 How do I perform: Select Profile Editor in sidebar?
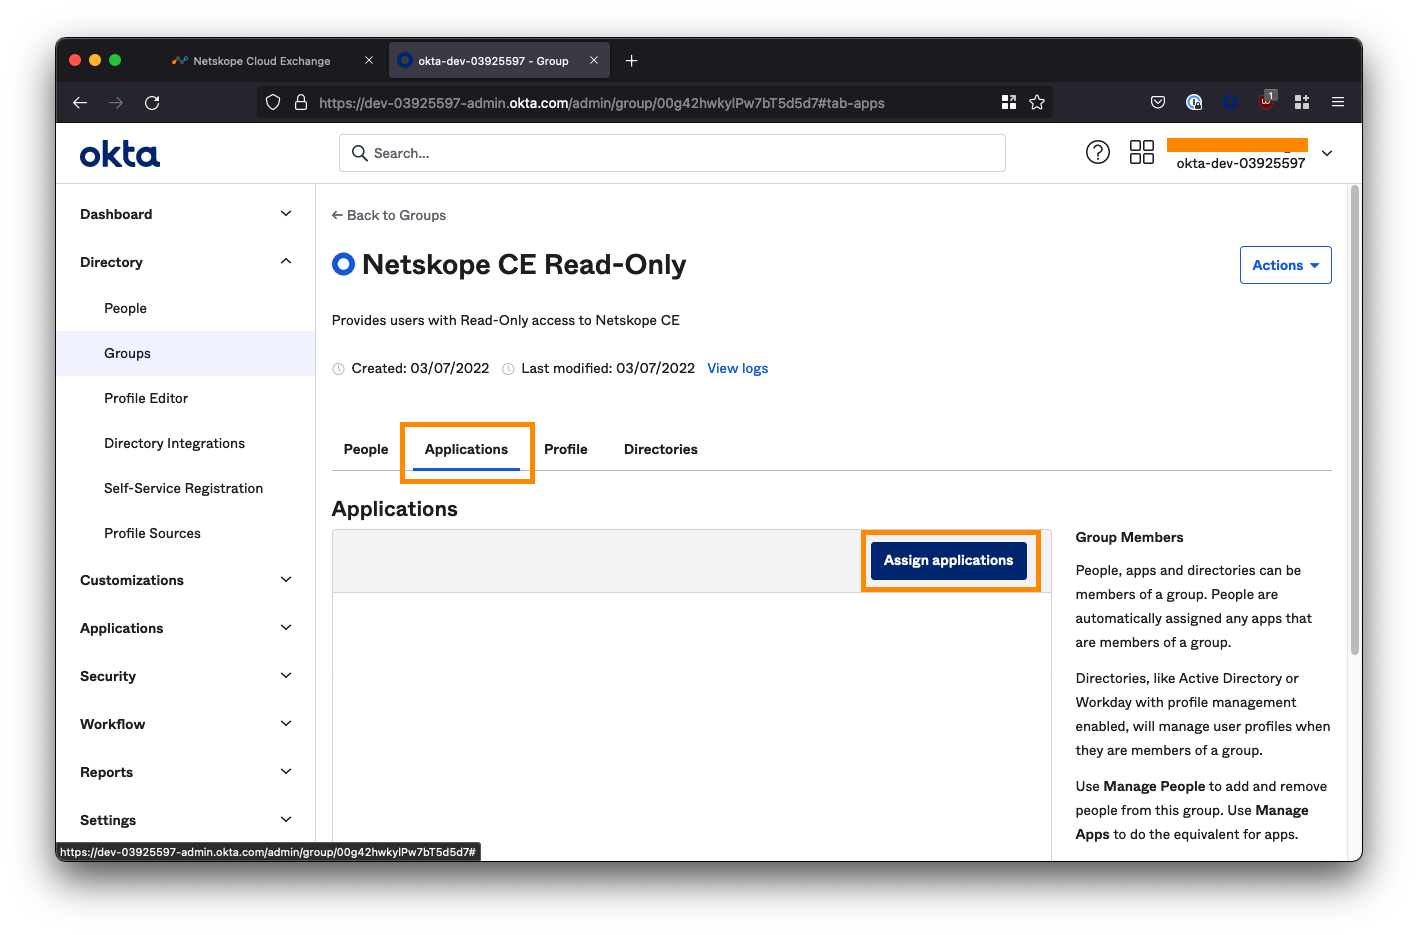tap(146, 398)
